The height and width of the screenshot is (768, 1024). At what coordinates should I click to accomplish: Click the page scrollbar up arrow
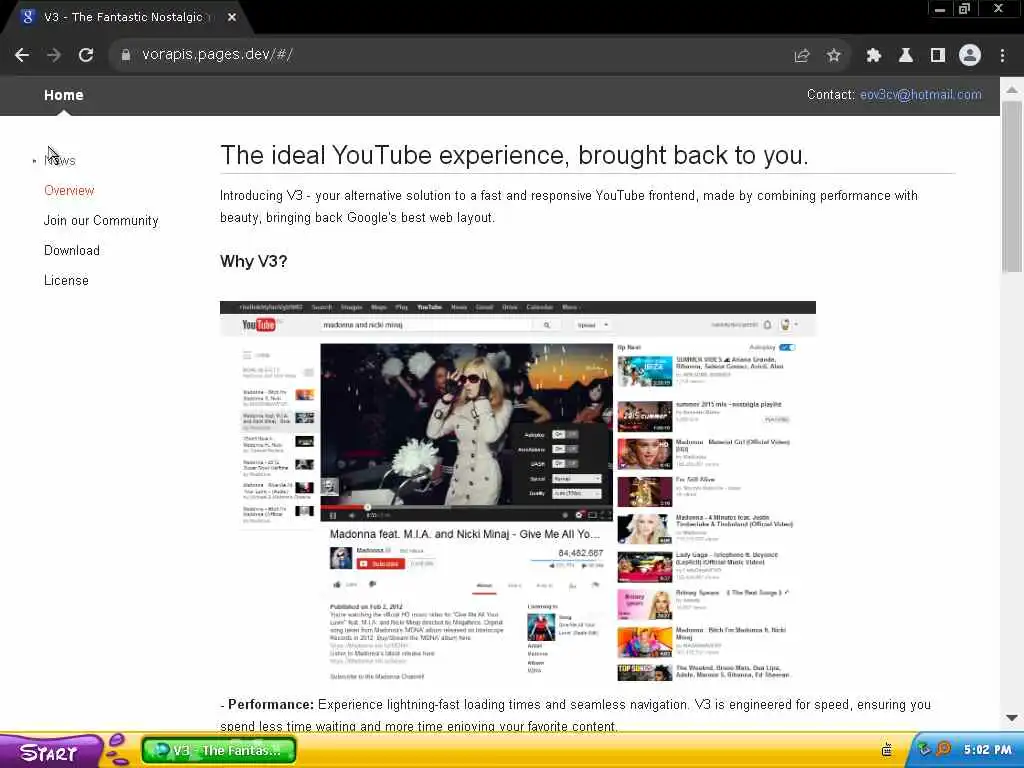click(x=1012, y=89)
